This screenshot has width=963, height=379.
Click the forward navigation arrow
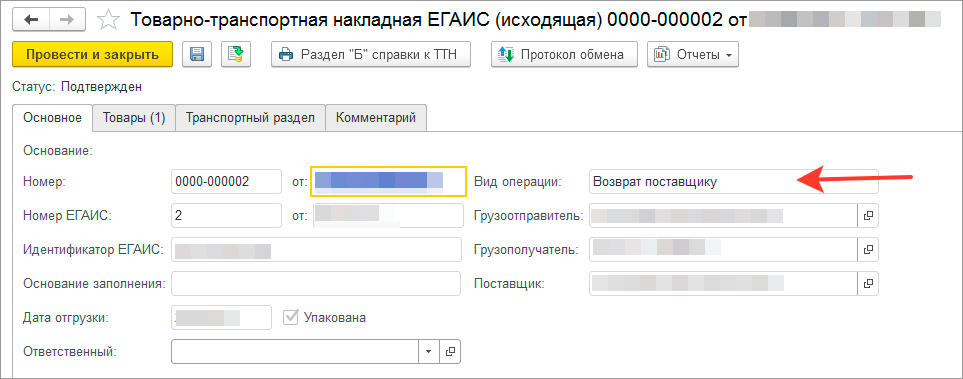point(66,20)
